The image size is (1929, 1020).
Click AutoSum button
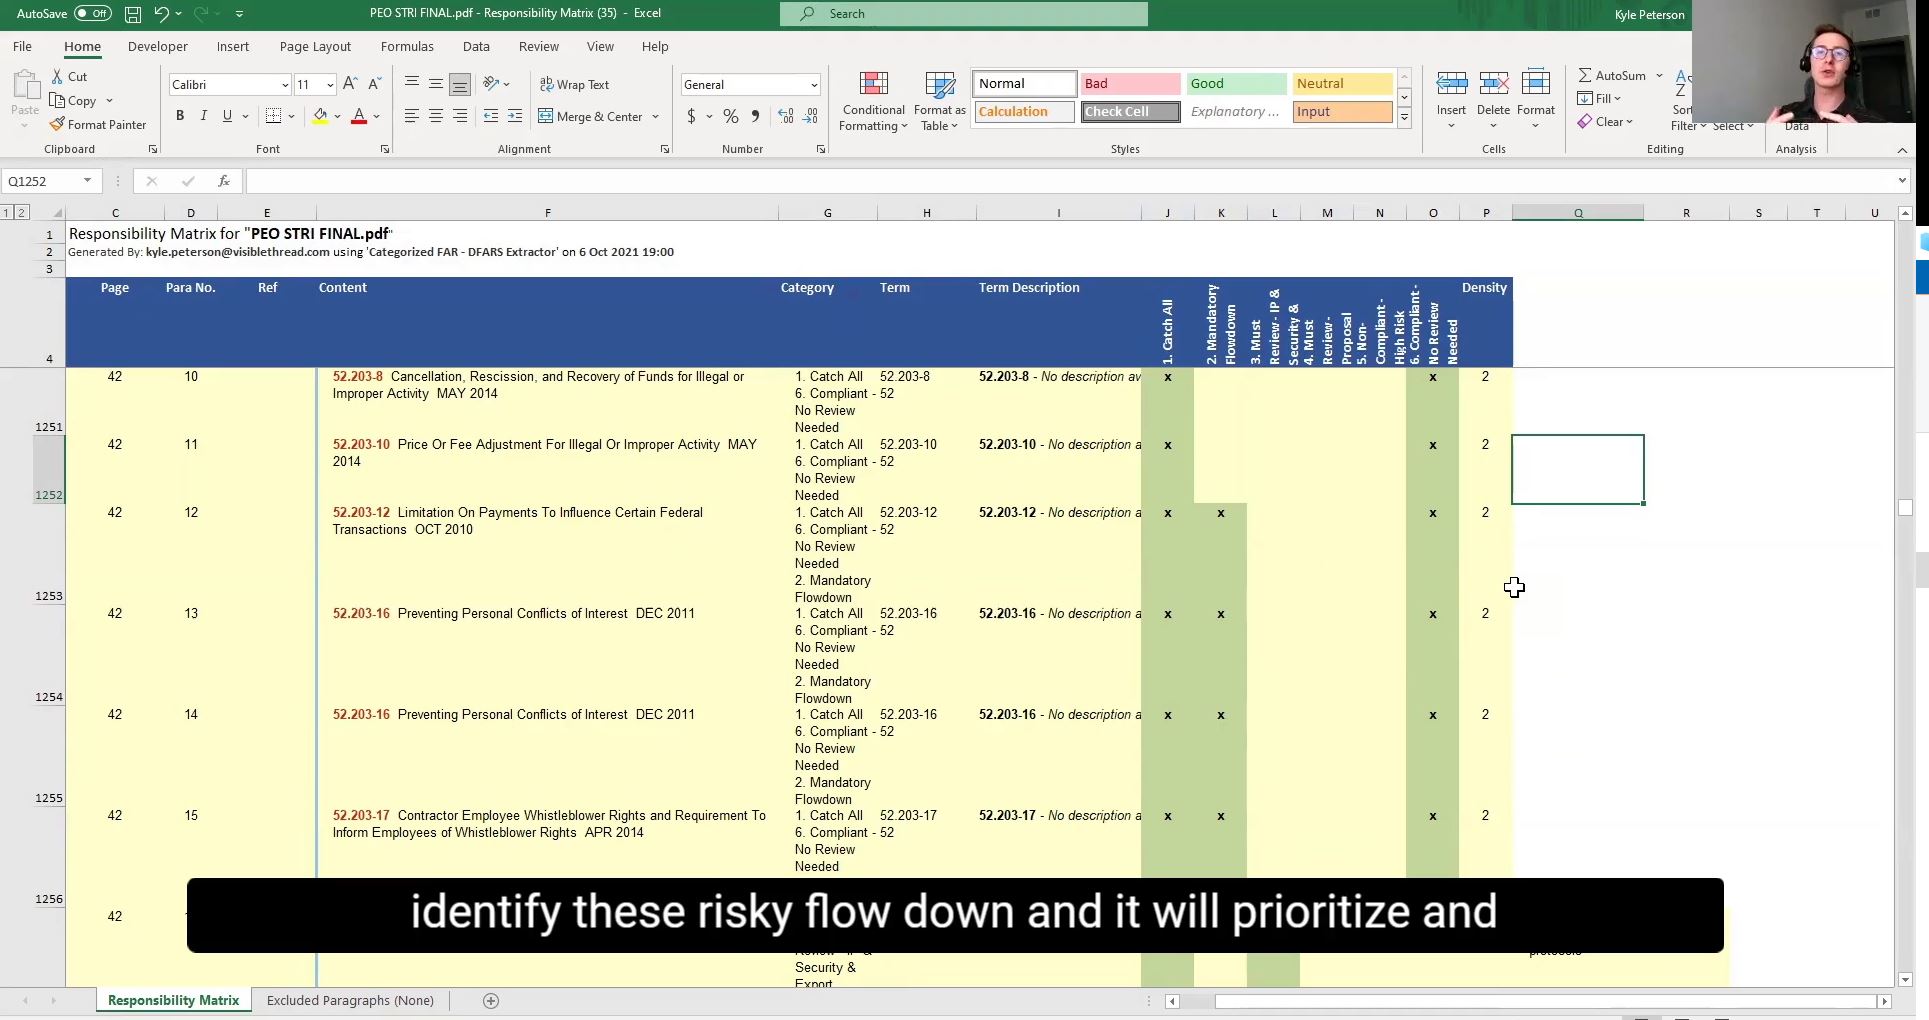(1612, 76)
